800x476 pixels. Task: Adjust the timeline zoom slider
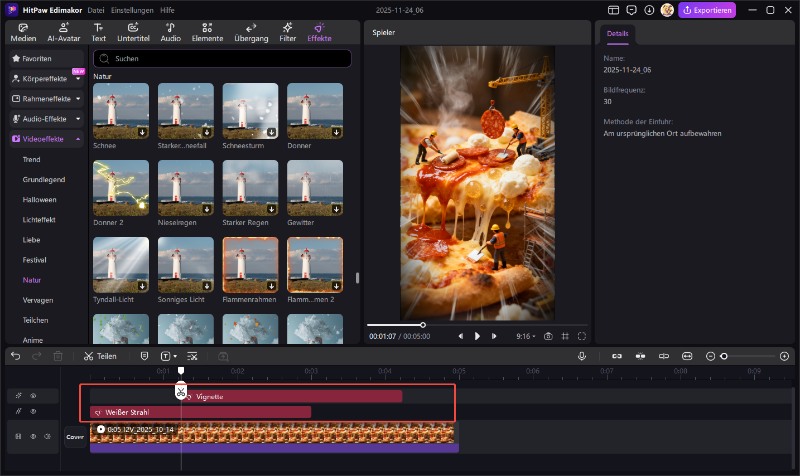(x=725, y=356)
